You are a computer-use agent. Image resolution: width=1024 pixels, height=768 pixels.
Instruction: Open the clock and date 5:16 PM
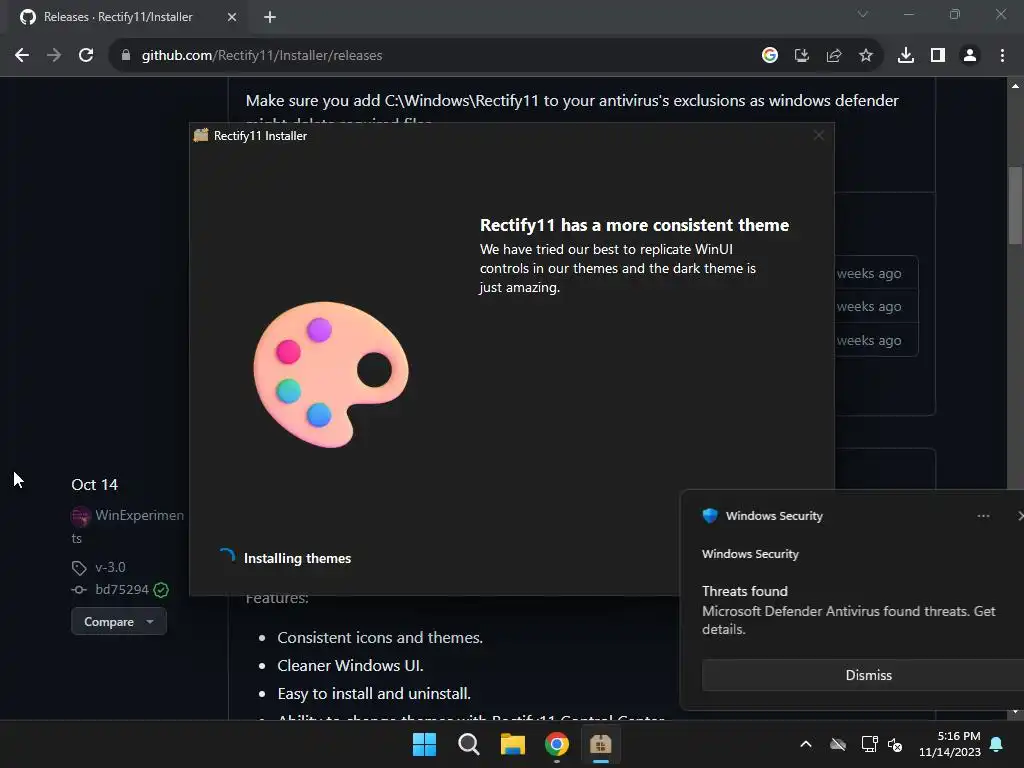coord(950,744)
